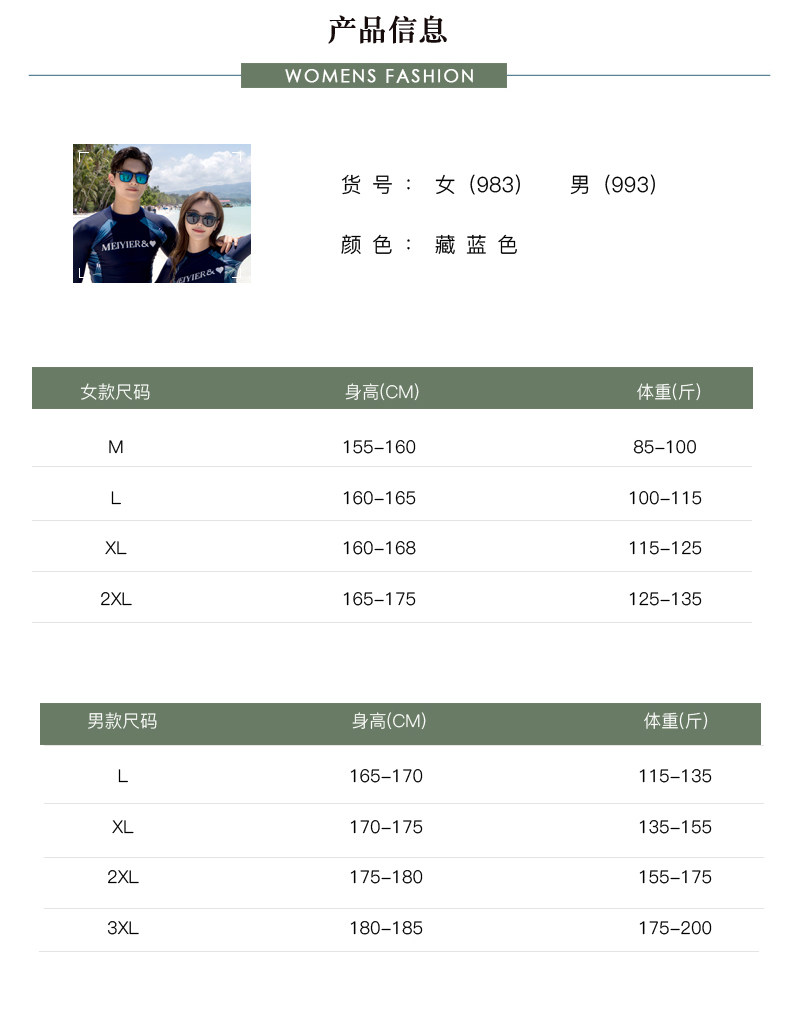Click the 藏蓝色 color label
Screen dimensions: 790x1035
[476, 245]
